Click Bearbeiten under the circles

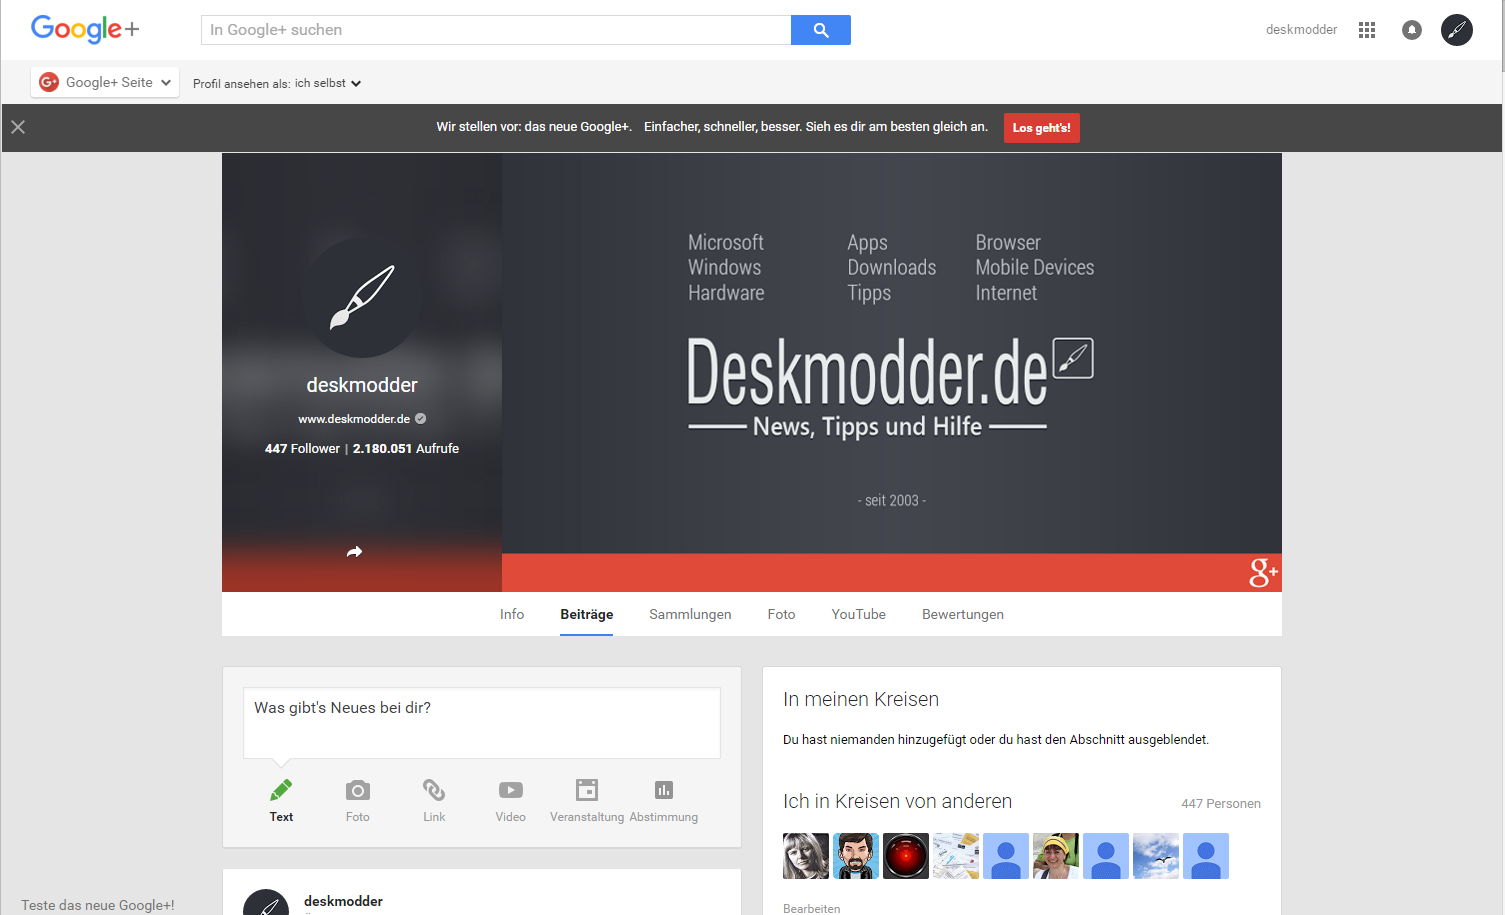[x=812, y=908]
